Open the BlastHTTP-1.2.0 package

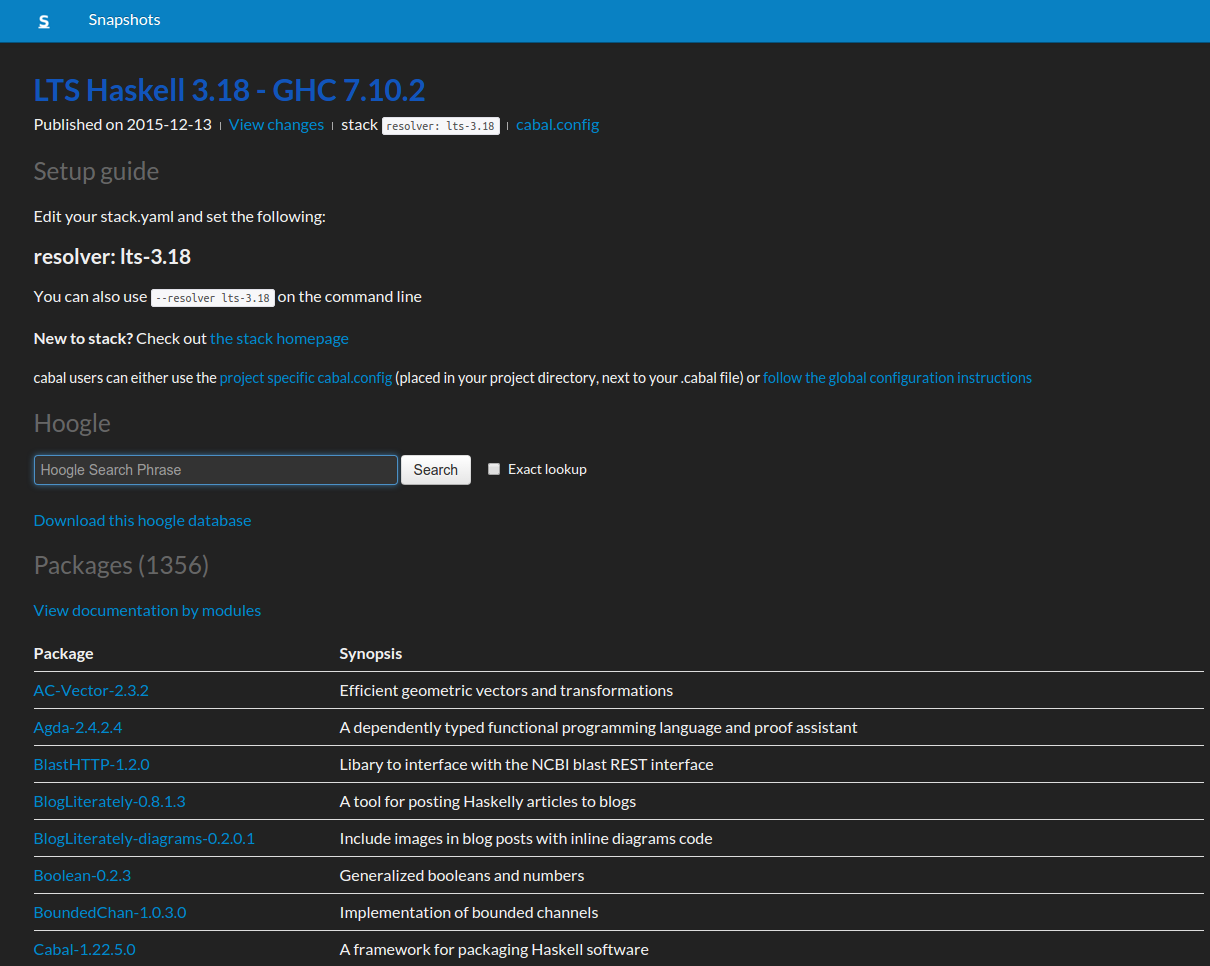point(92,764)
